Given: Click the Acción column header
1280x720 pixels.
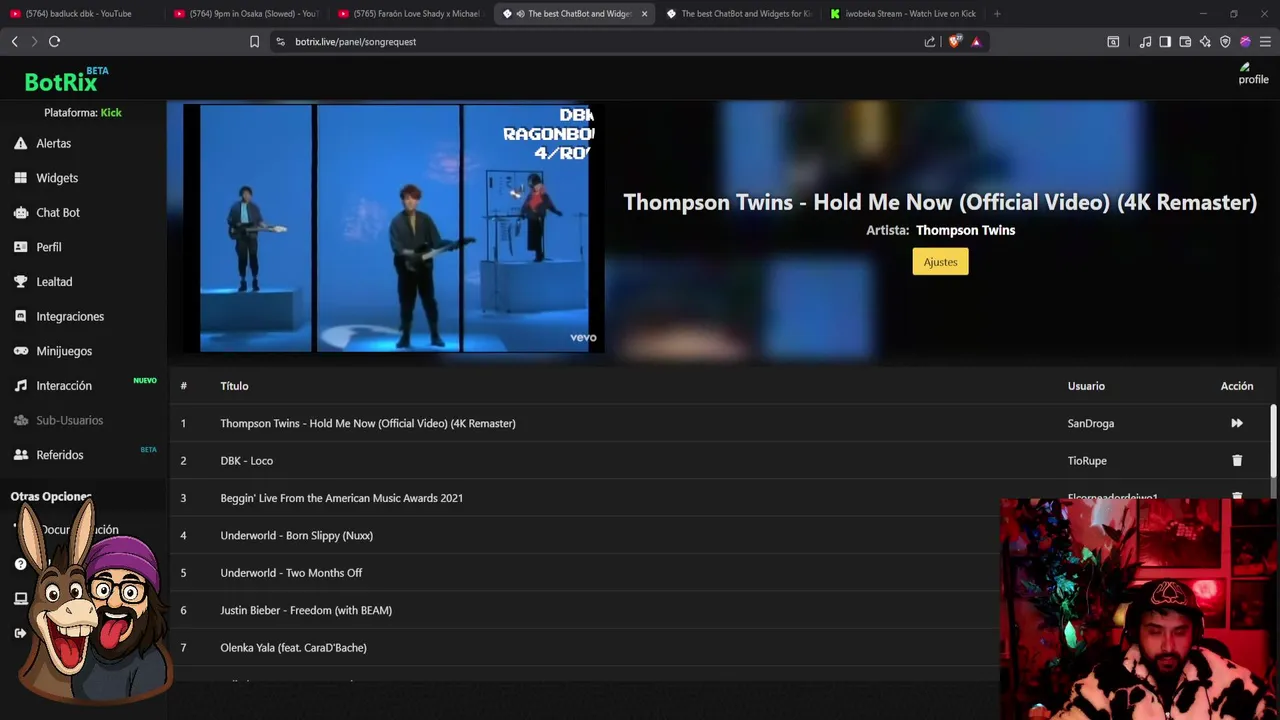Looking at the screenshot, I should [1237, 386].
